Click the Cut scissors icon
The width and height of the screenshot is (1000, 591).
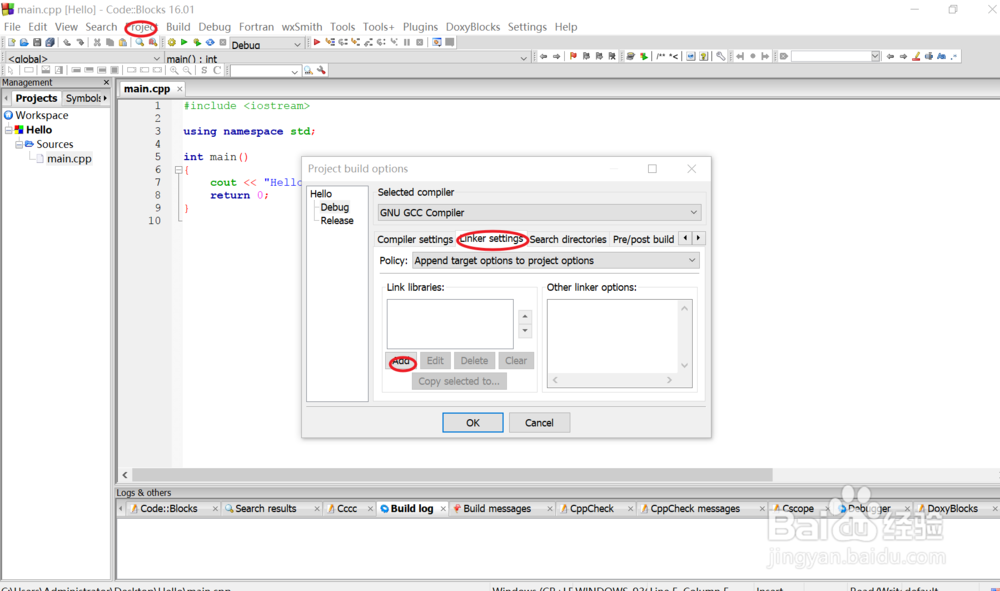click(x=97, y=42)
